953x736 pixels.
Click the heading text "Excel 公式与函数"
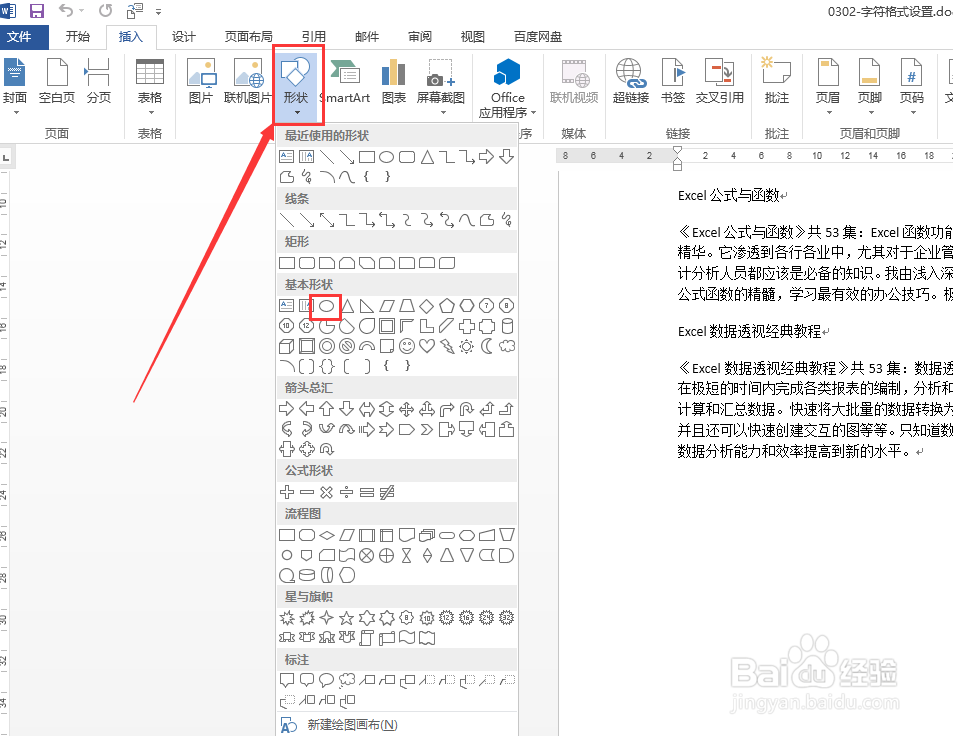pos(728,196)
